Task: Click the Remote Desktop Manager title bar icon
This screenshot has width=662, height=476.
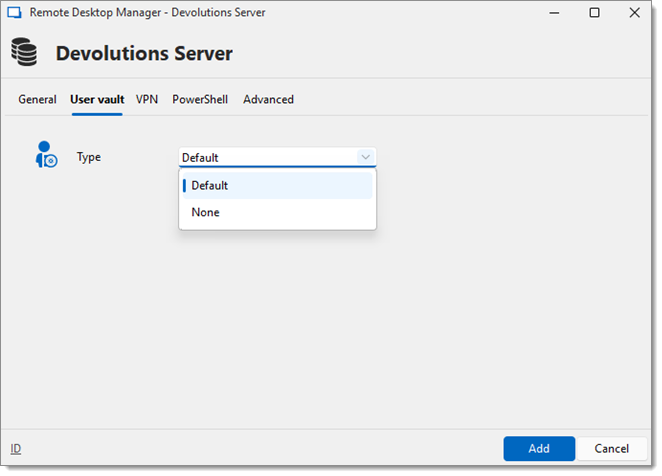Action: click(14, 13)
